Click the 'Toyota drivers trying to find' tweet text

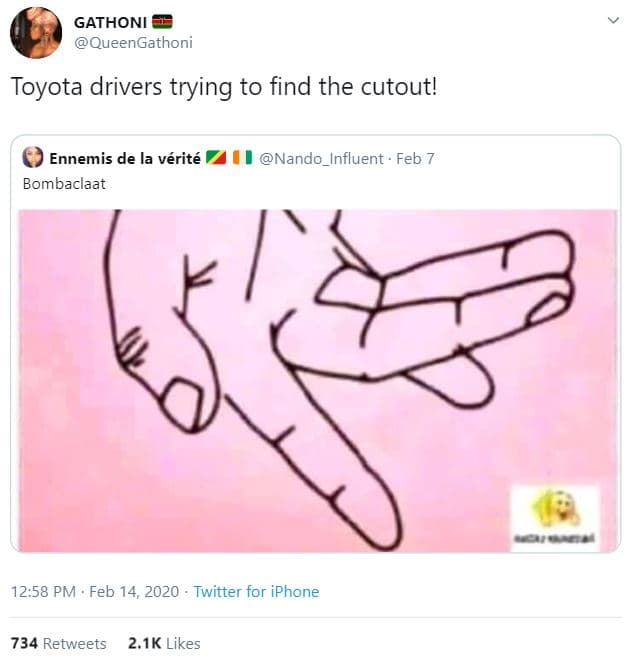223,87
